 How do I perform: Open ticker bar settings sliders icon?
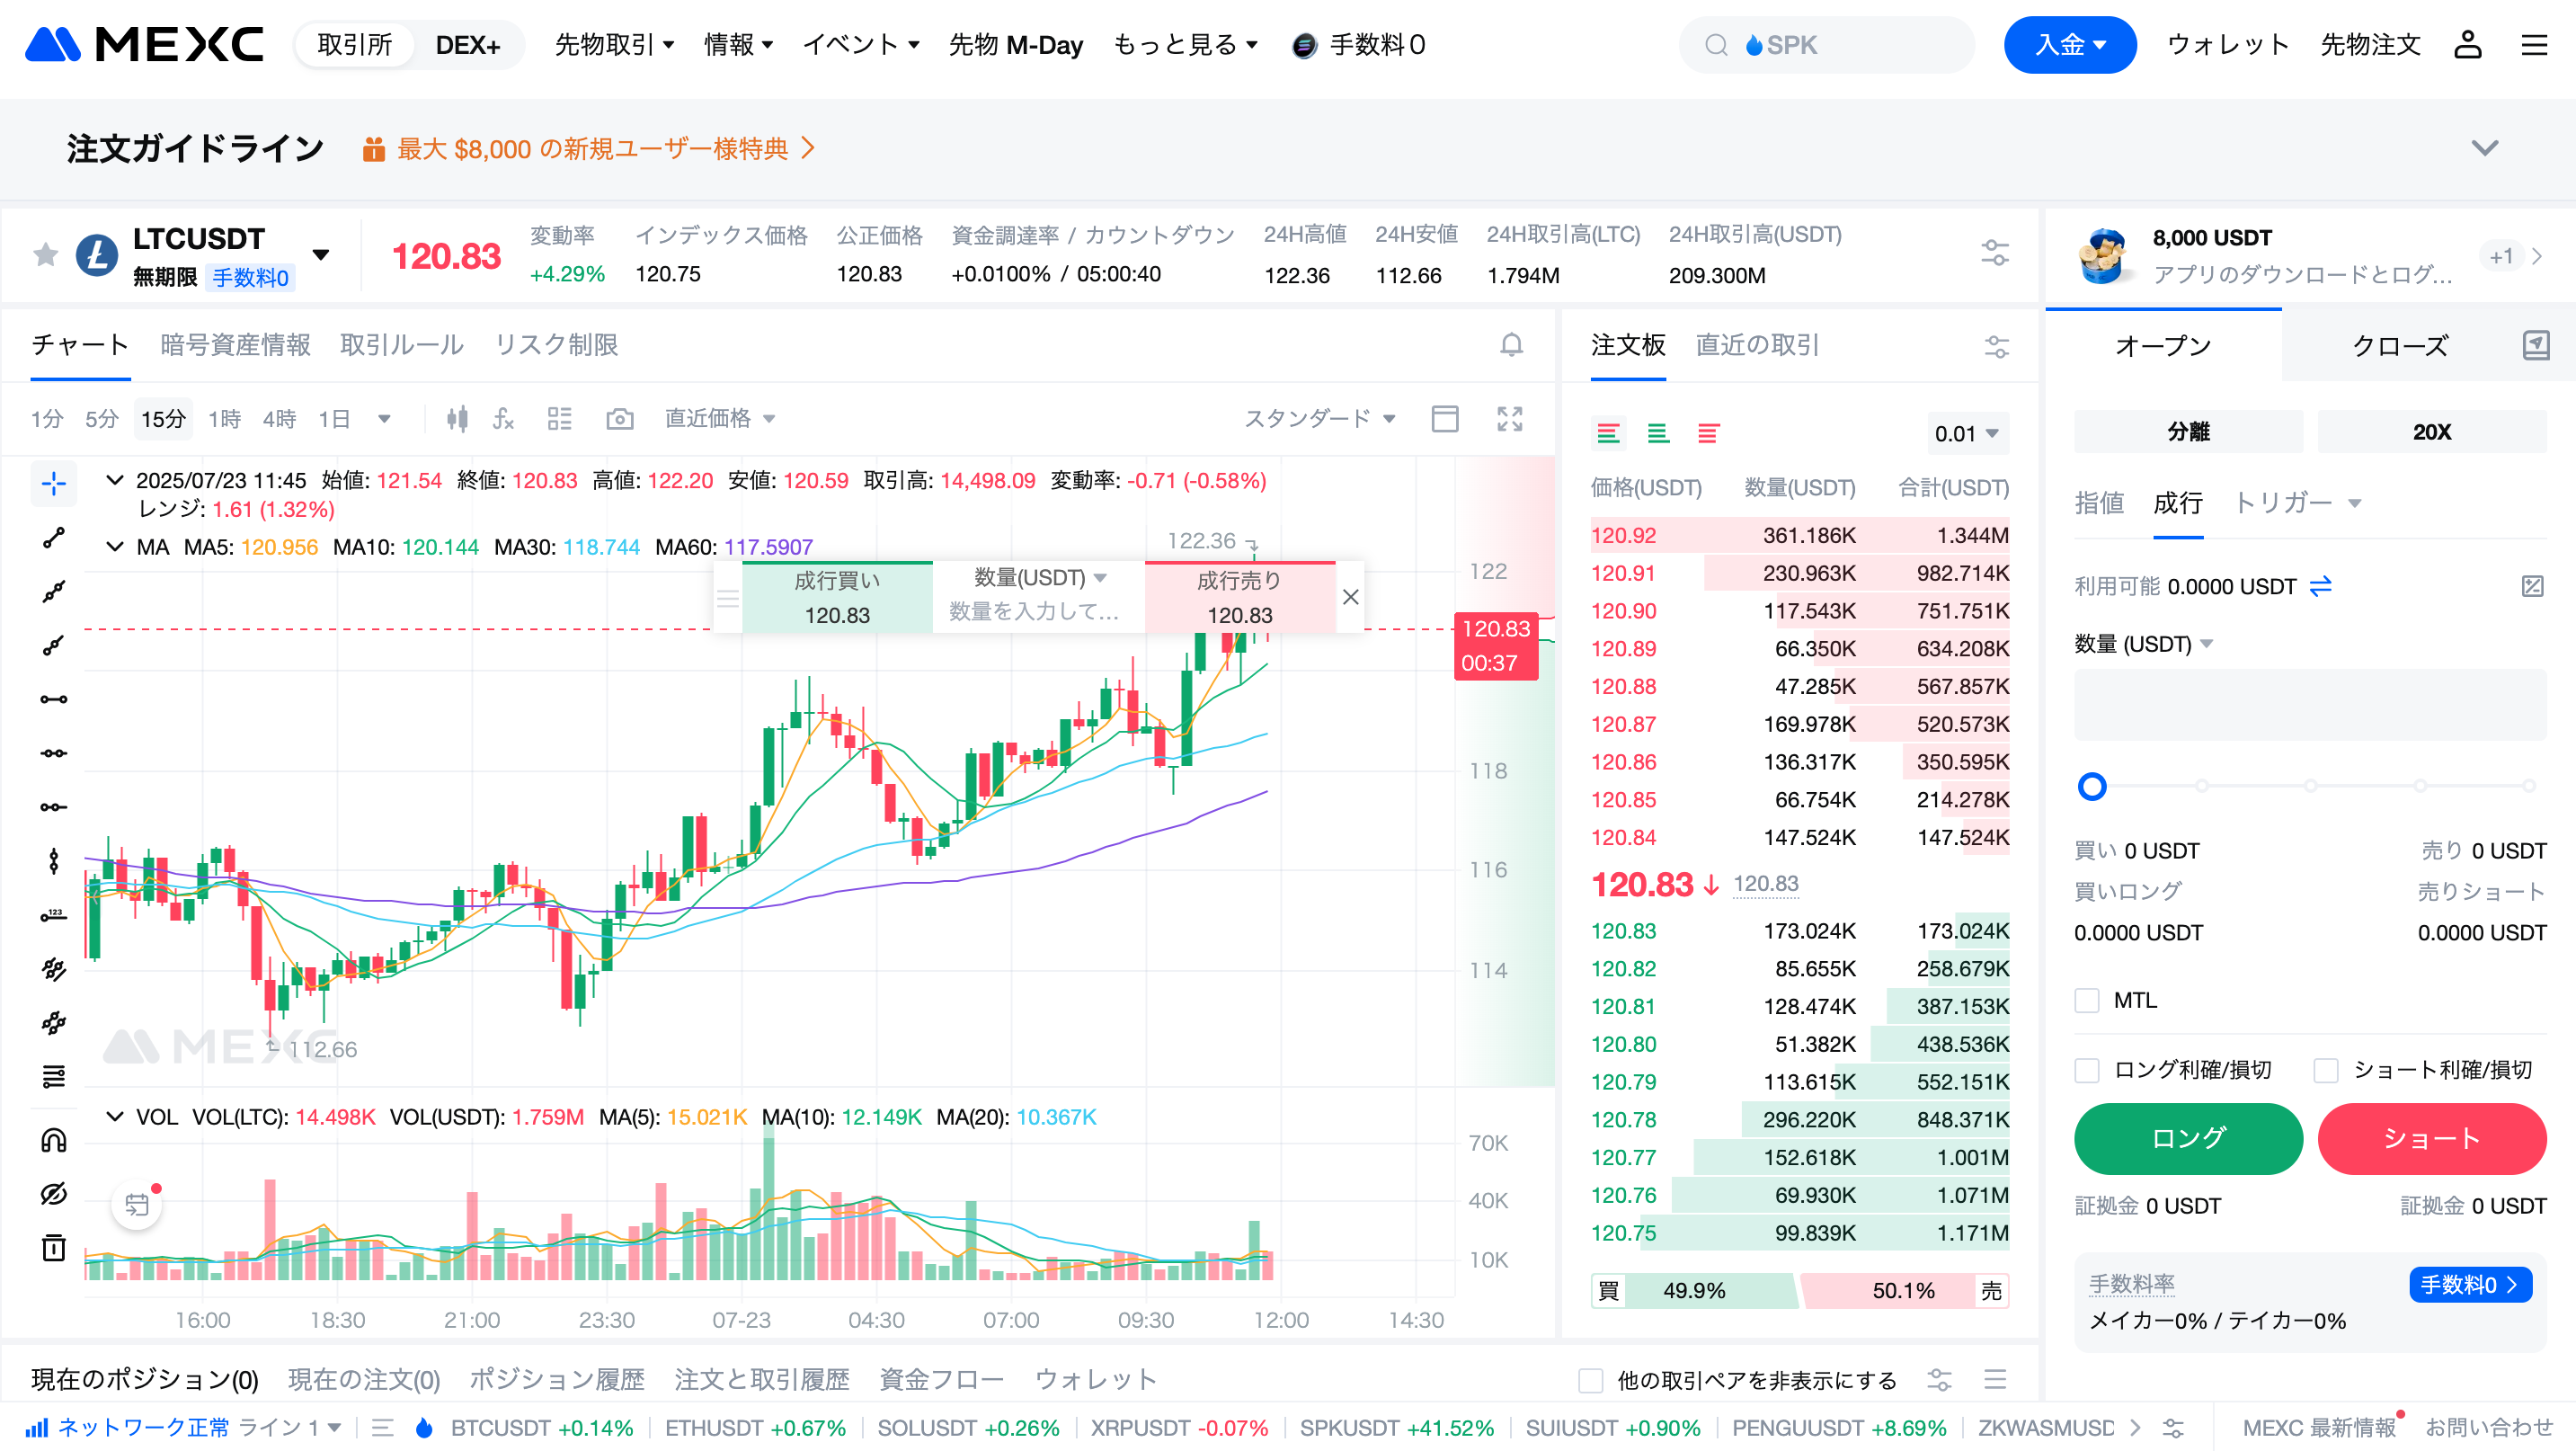click(1995, 253)
